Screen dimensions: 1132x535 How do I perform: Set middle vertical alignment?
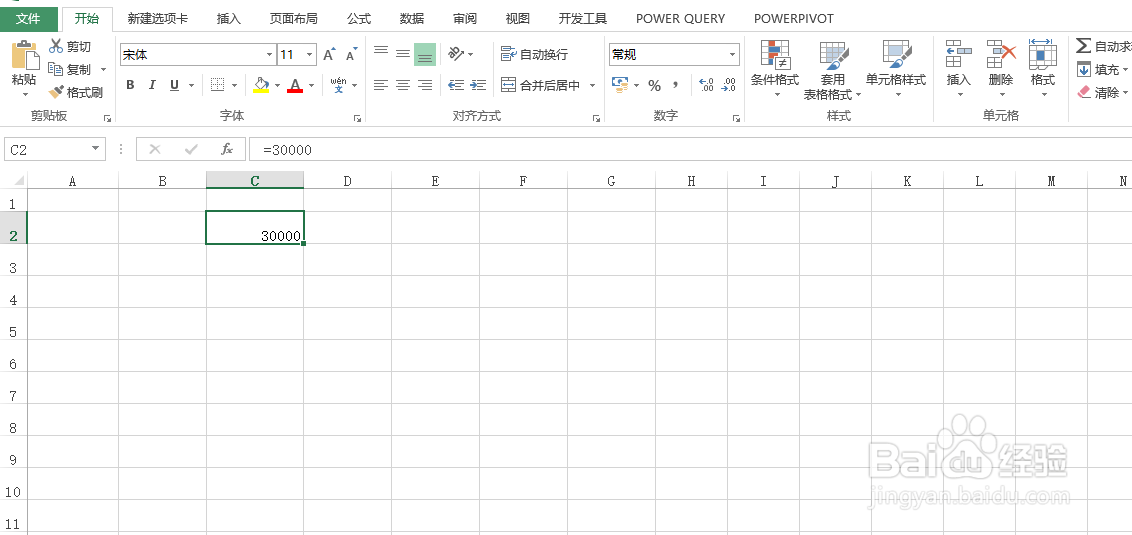click(x=403, y=54)
